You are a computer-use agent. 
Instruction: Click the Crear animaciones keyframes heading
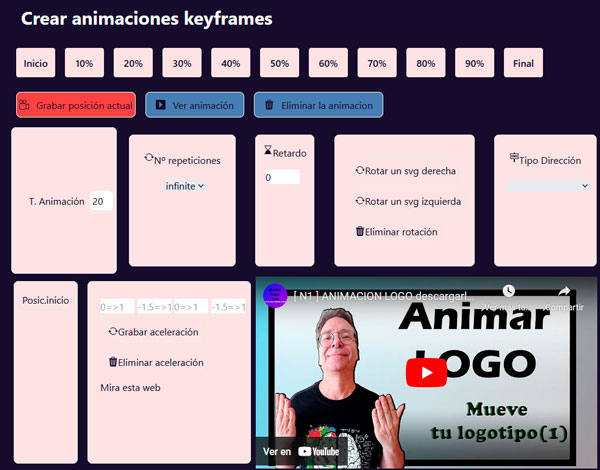point(147,18)
